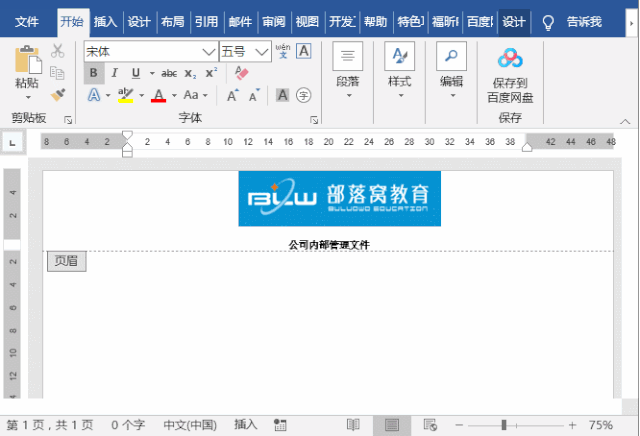640x436 pixels.
Task: Click the Phonetic Guide wén icon
Action: point(283,51)
